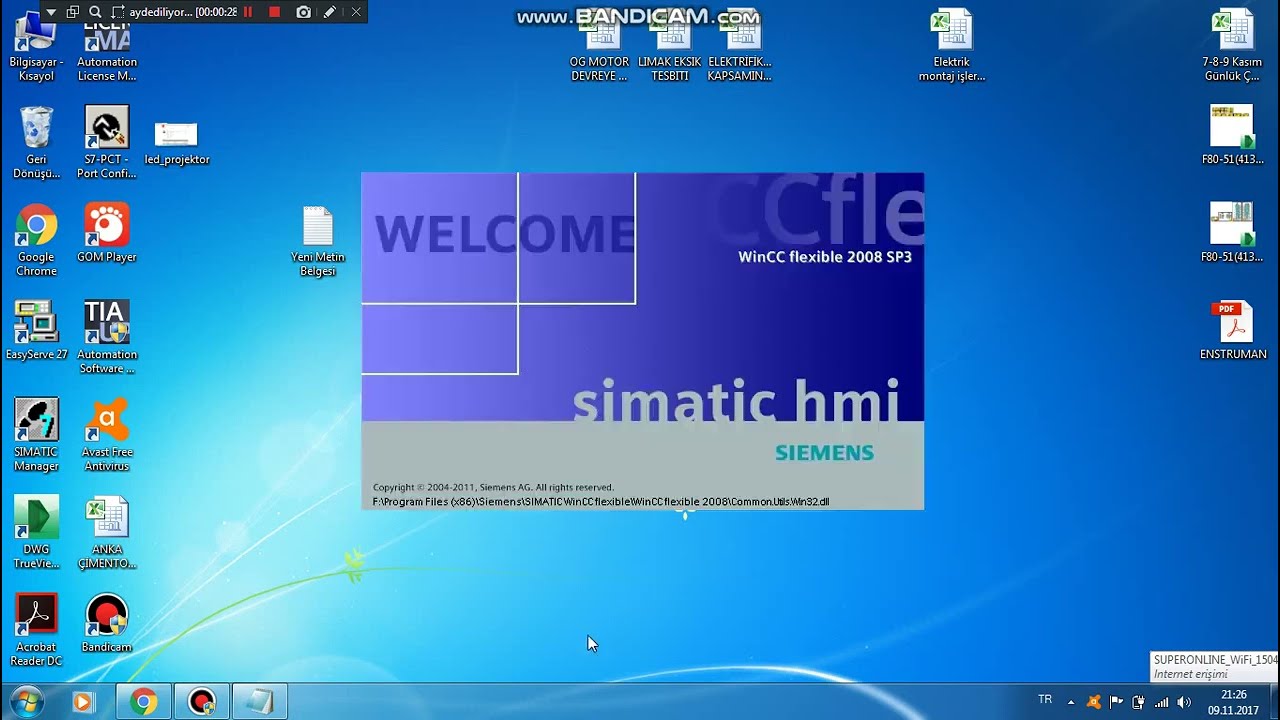Select Yeni Metin Belgesi text file

pos(318,242)
